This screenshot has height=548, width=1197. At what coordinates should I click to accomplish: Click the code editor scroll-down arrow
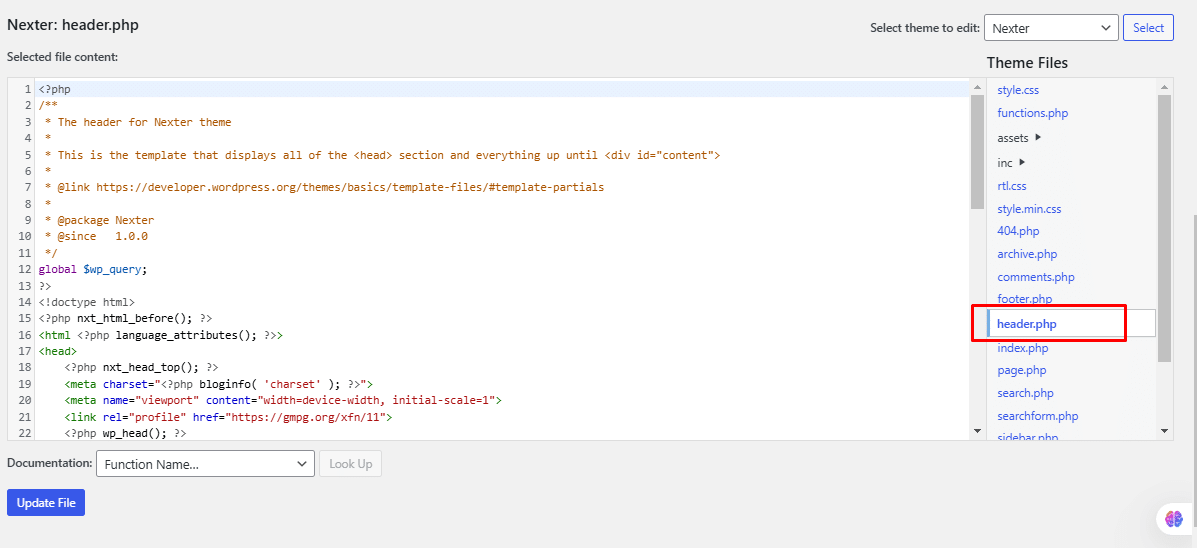click(x=977, y=431)
